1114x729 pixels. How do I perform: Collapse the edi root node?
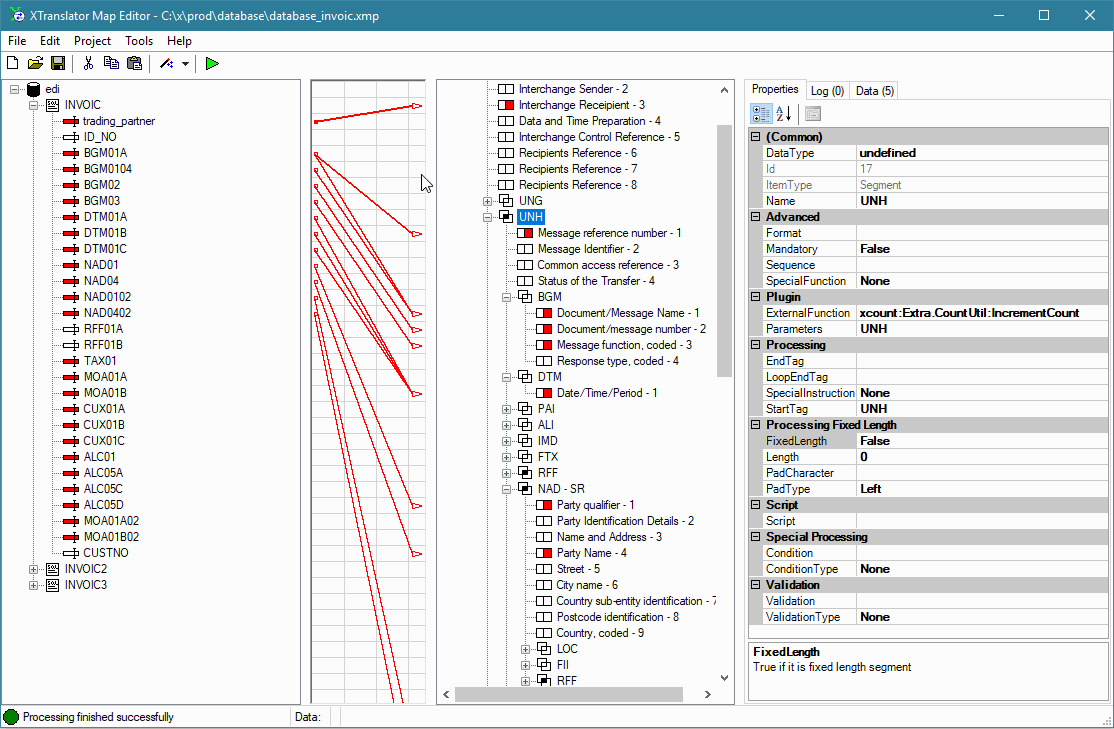(x=14, y=90)
